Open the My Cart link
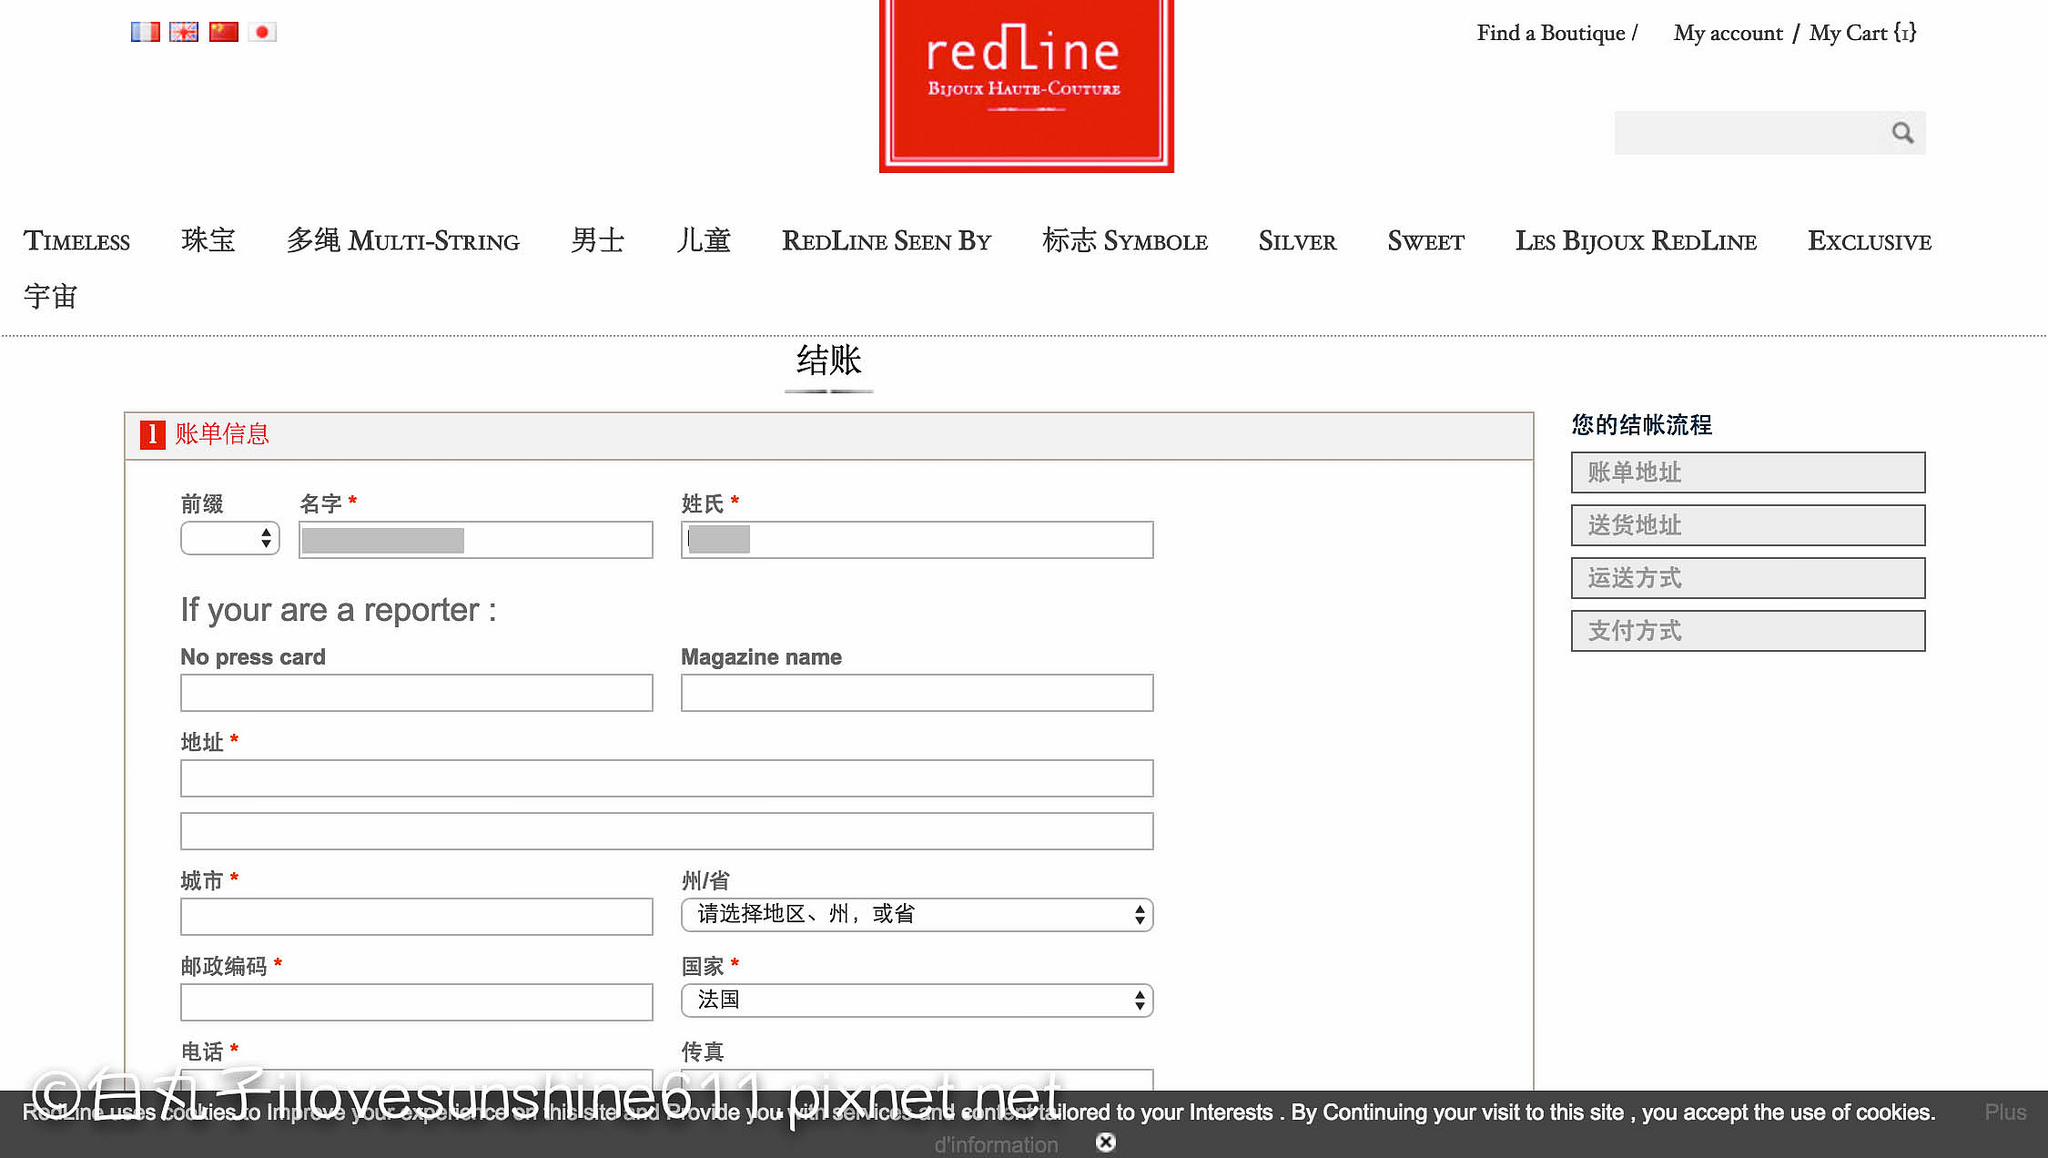 click(x=1862, y=33)
